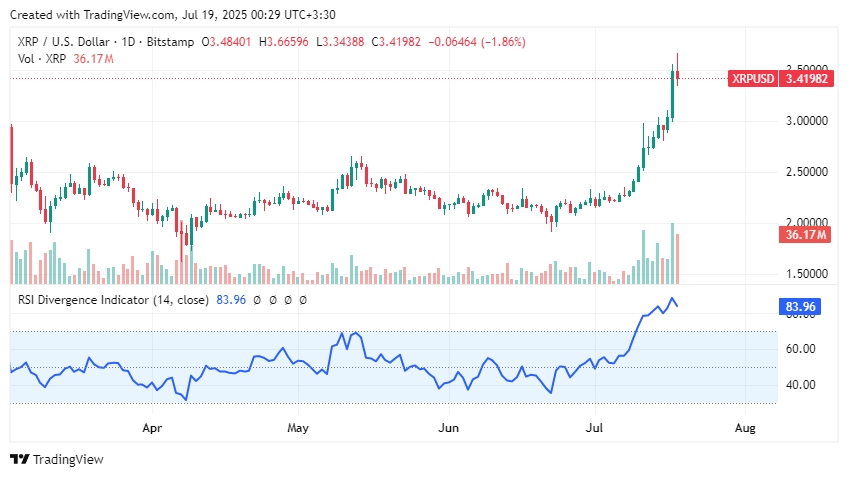Screen dimensions: 848x477
Task: Click the red 36.17M volume axis tag
Action: pyautogui.click(x=805, y=235)
